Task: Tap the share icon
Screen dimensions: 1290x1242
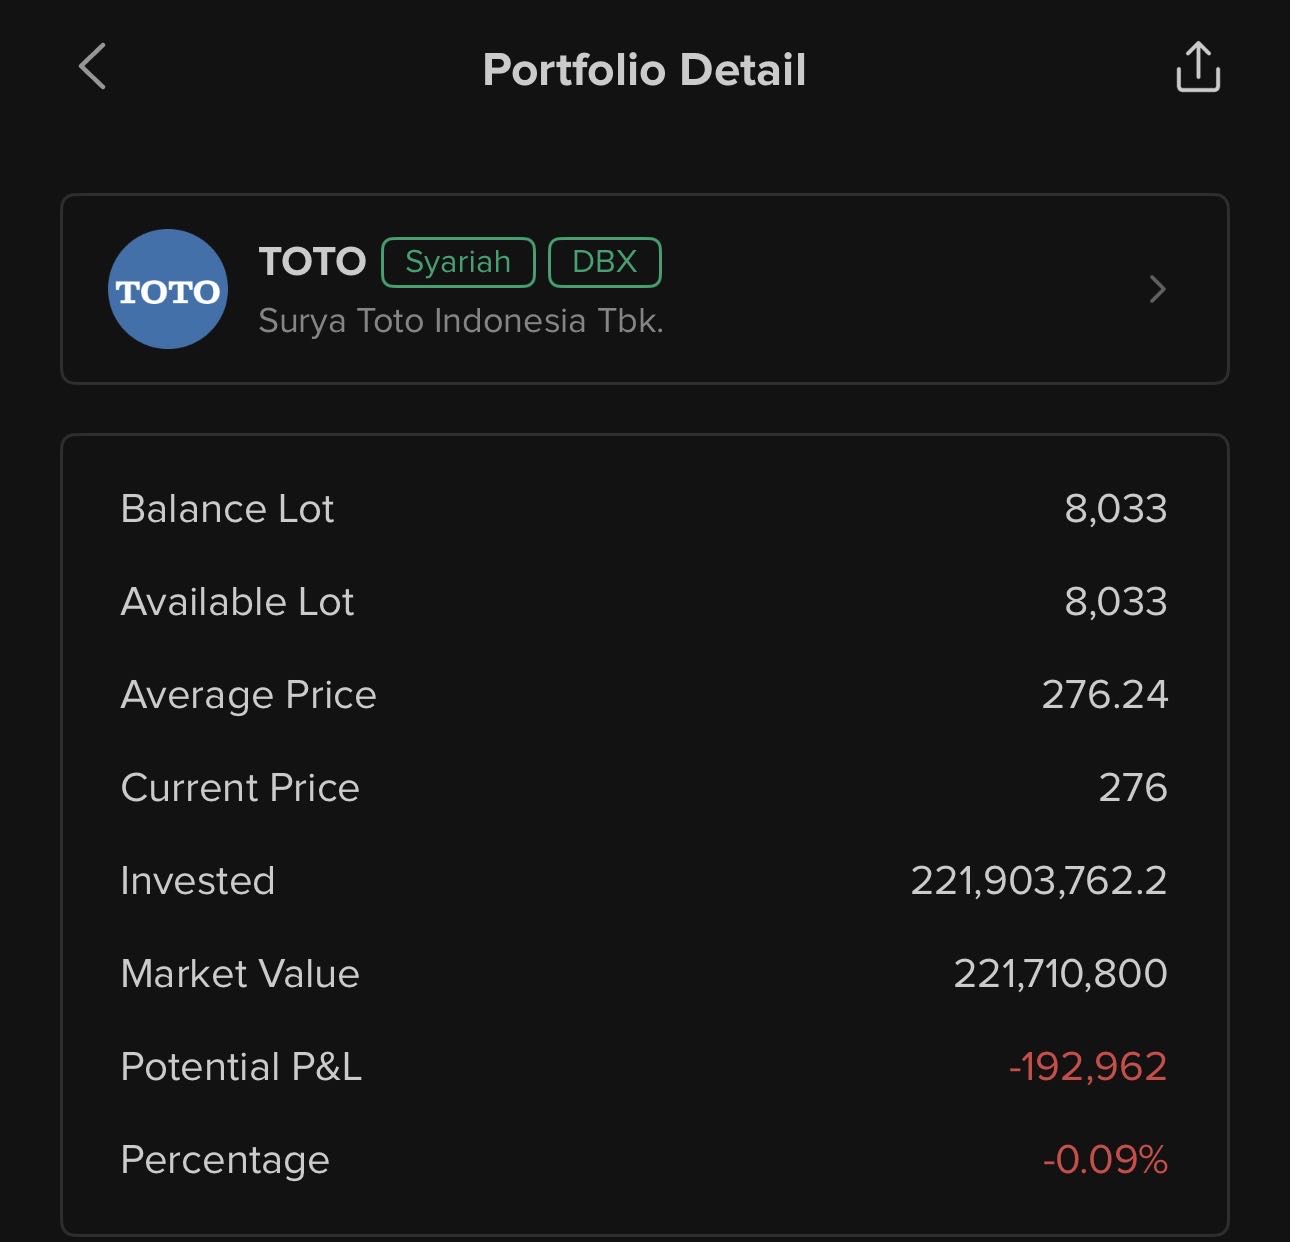Action: point(1197,67)
